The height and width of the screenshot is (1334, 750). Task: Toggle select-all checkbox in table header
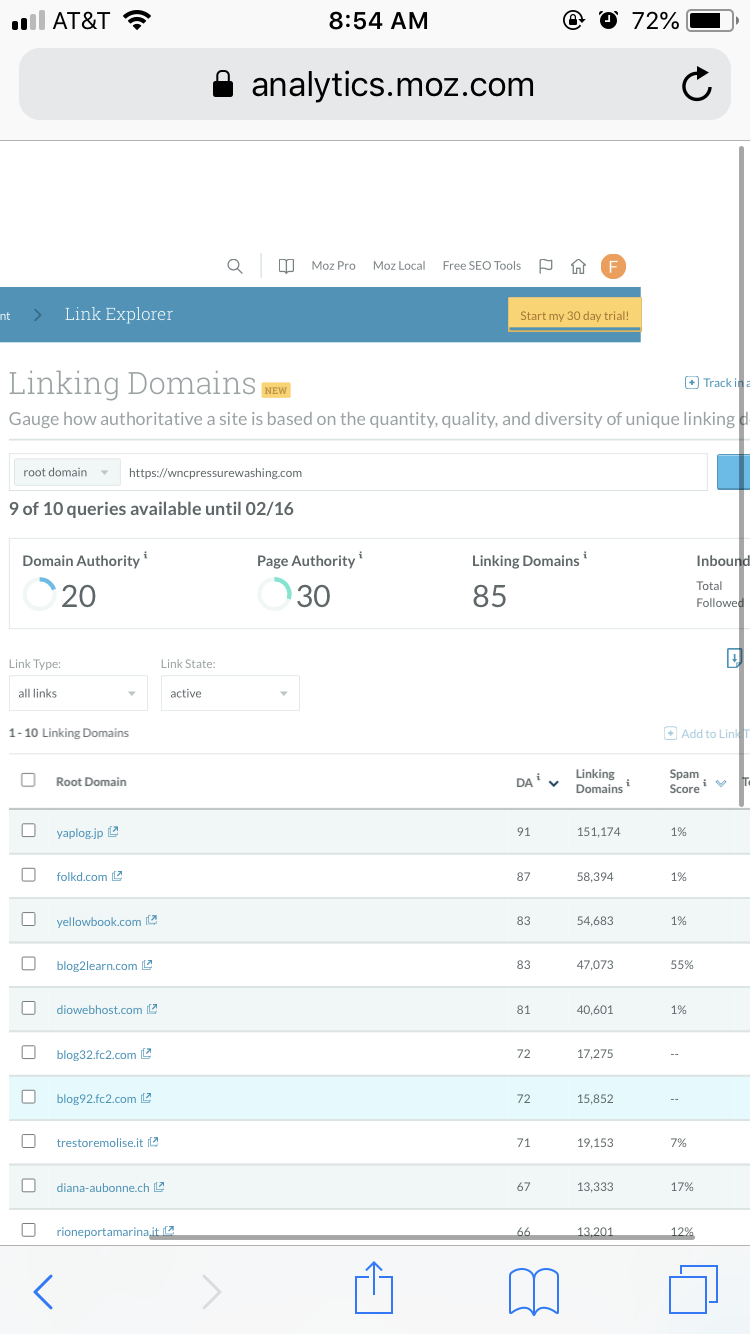[x=28, y=780]
